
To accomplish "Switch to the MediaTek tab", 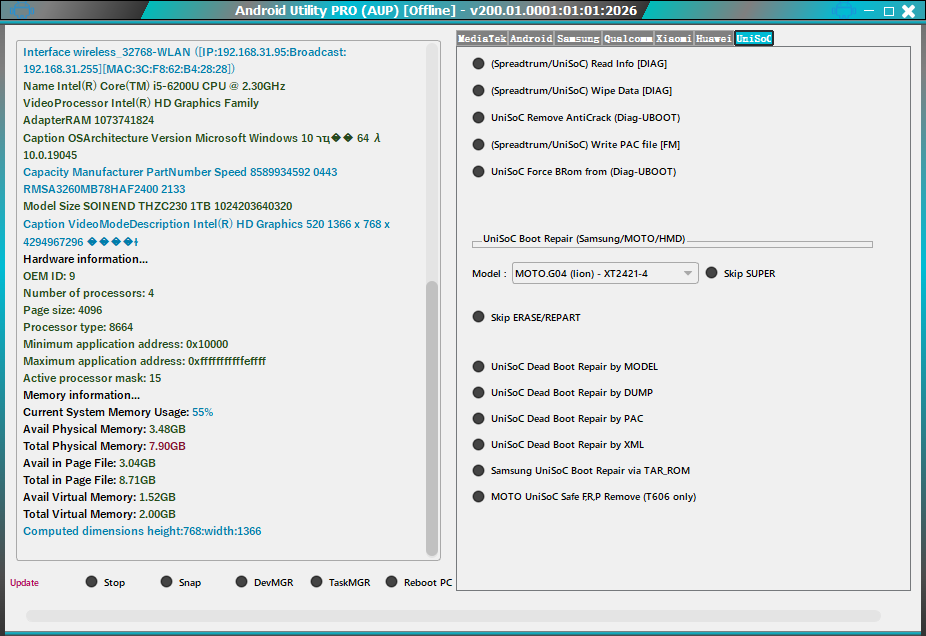I will 481,38.
